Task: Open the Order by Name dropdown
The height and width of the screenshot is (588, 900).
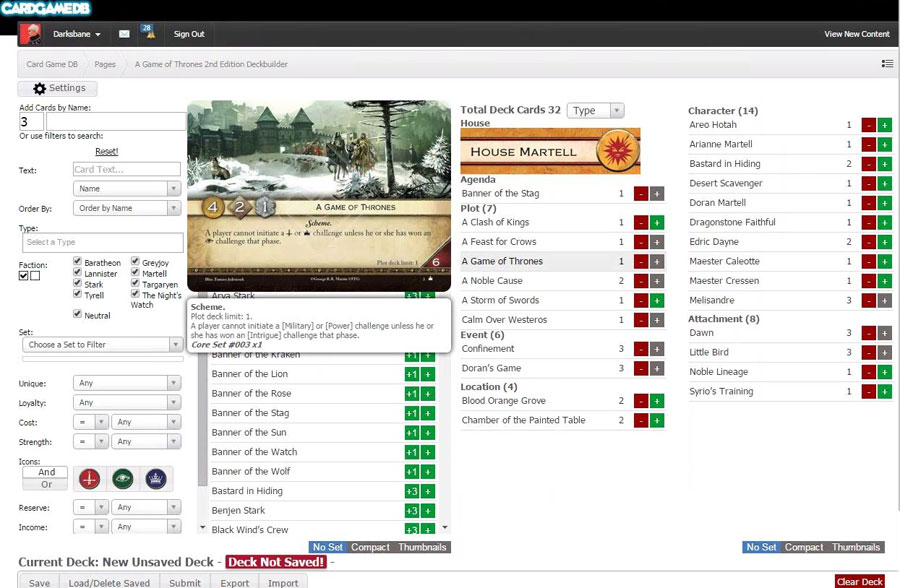Action: [x=127, y=208]
